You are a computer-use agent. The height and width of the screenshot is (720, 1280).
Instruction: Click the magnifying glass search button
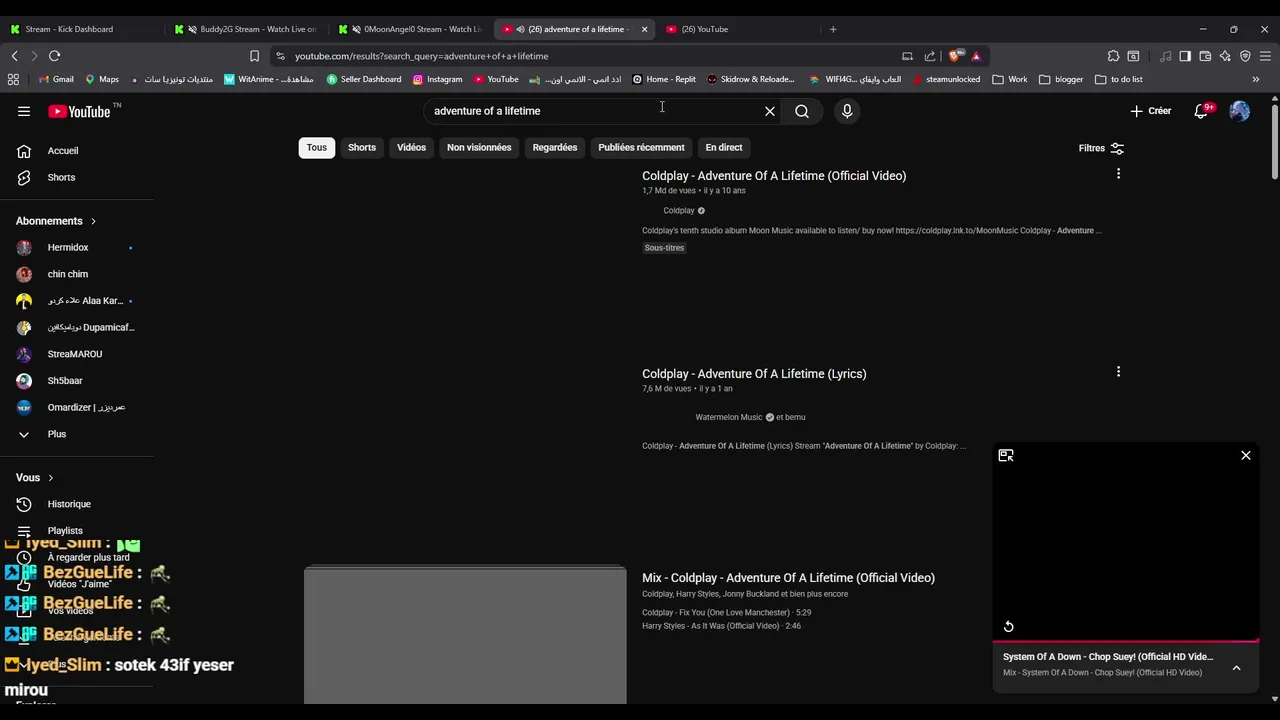point(802,111)
